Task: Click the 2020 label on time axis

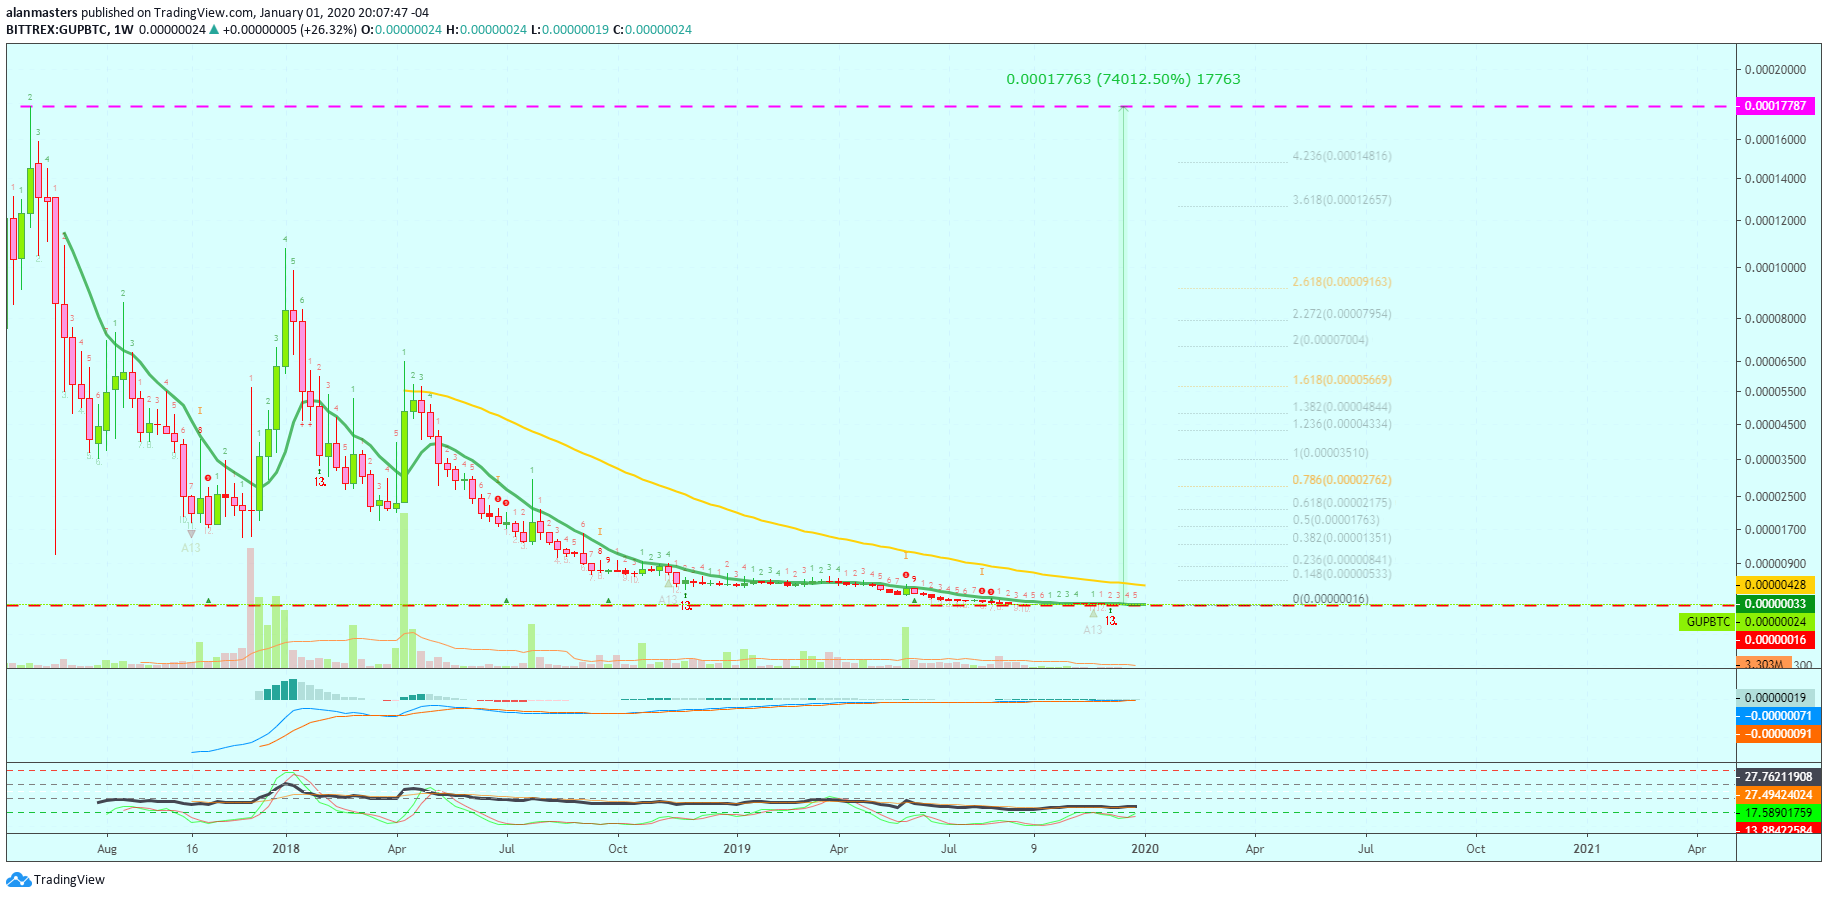Action: [1145, 849]
